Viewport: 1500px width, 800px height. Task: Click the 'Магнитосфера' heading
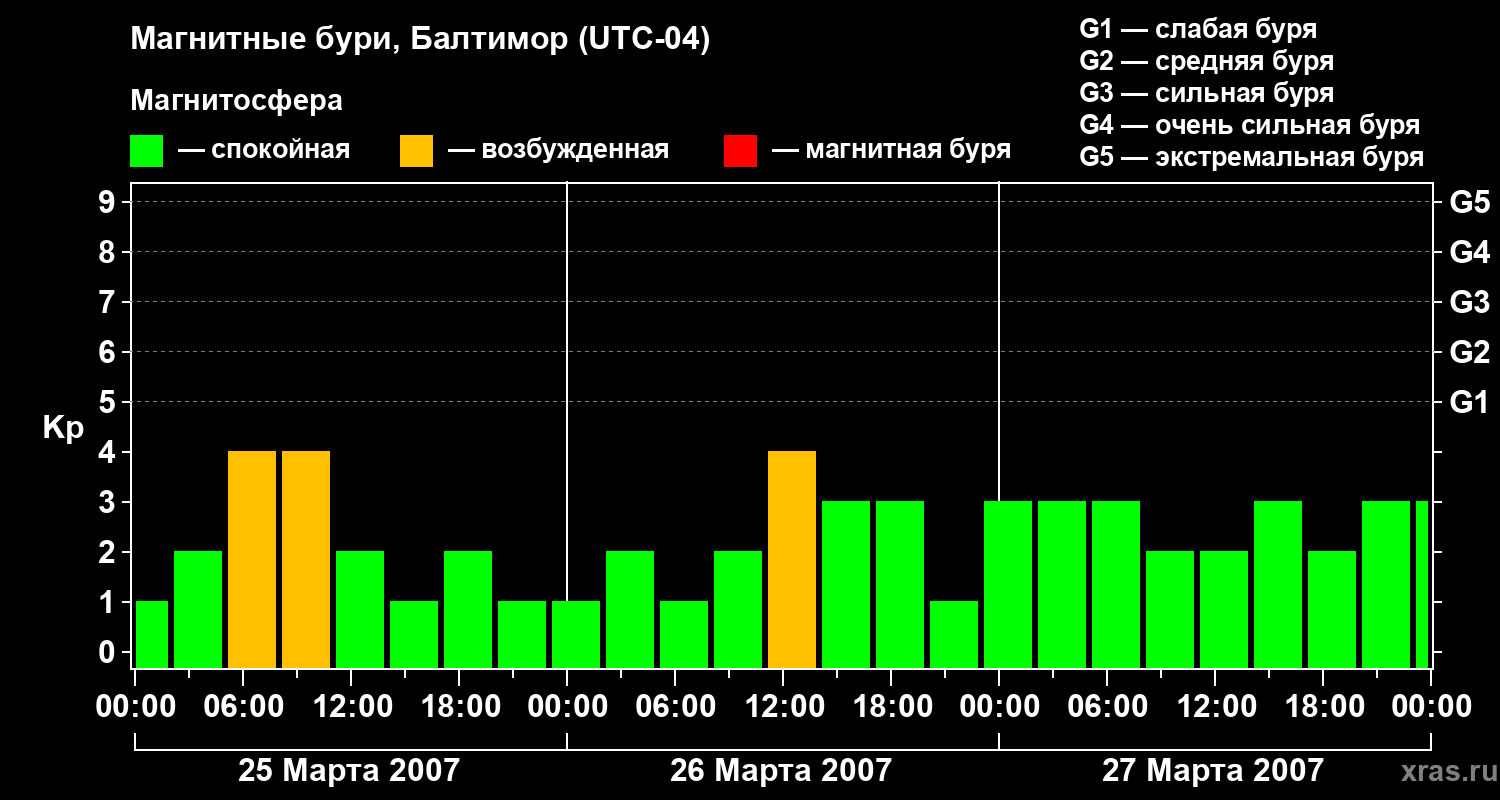coord(237,101)
